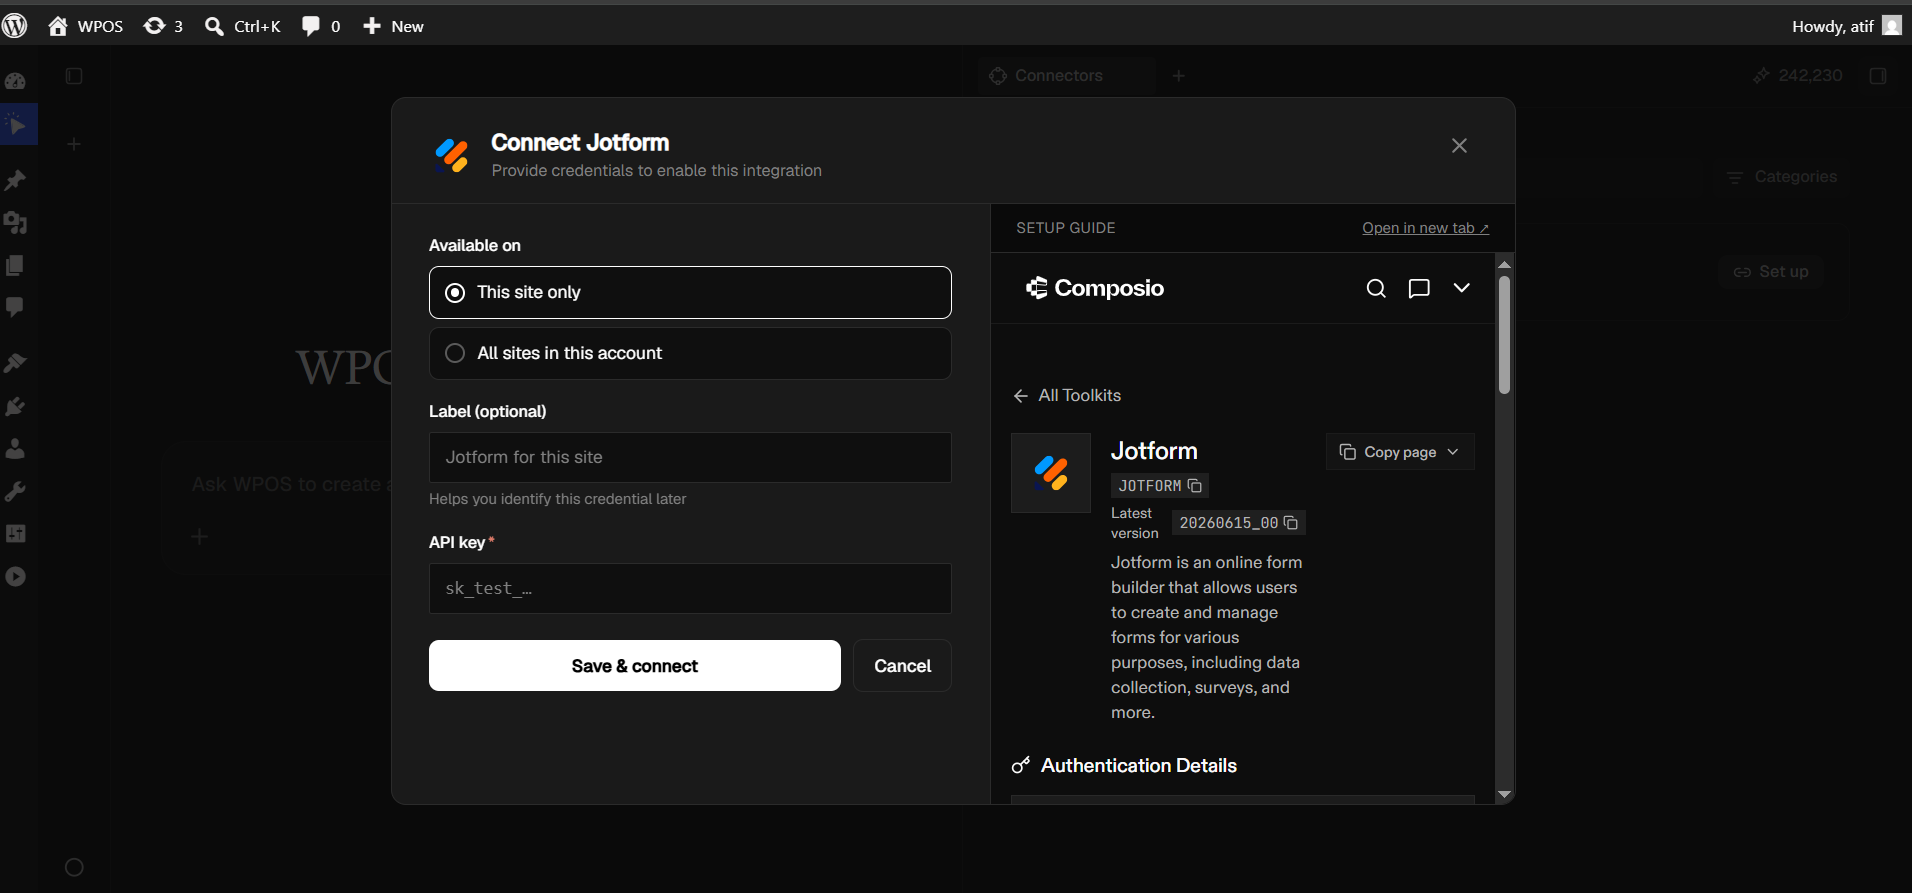Click the Label optional input field
The height and width of the screenshot is (893, 1912).
coord(690,457)
